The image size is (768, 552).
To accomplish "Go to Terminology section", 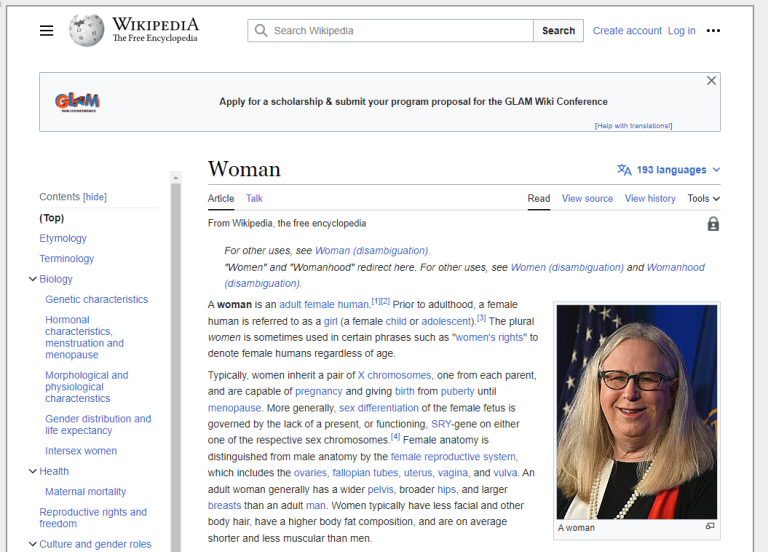I will [x=67, y=259].
